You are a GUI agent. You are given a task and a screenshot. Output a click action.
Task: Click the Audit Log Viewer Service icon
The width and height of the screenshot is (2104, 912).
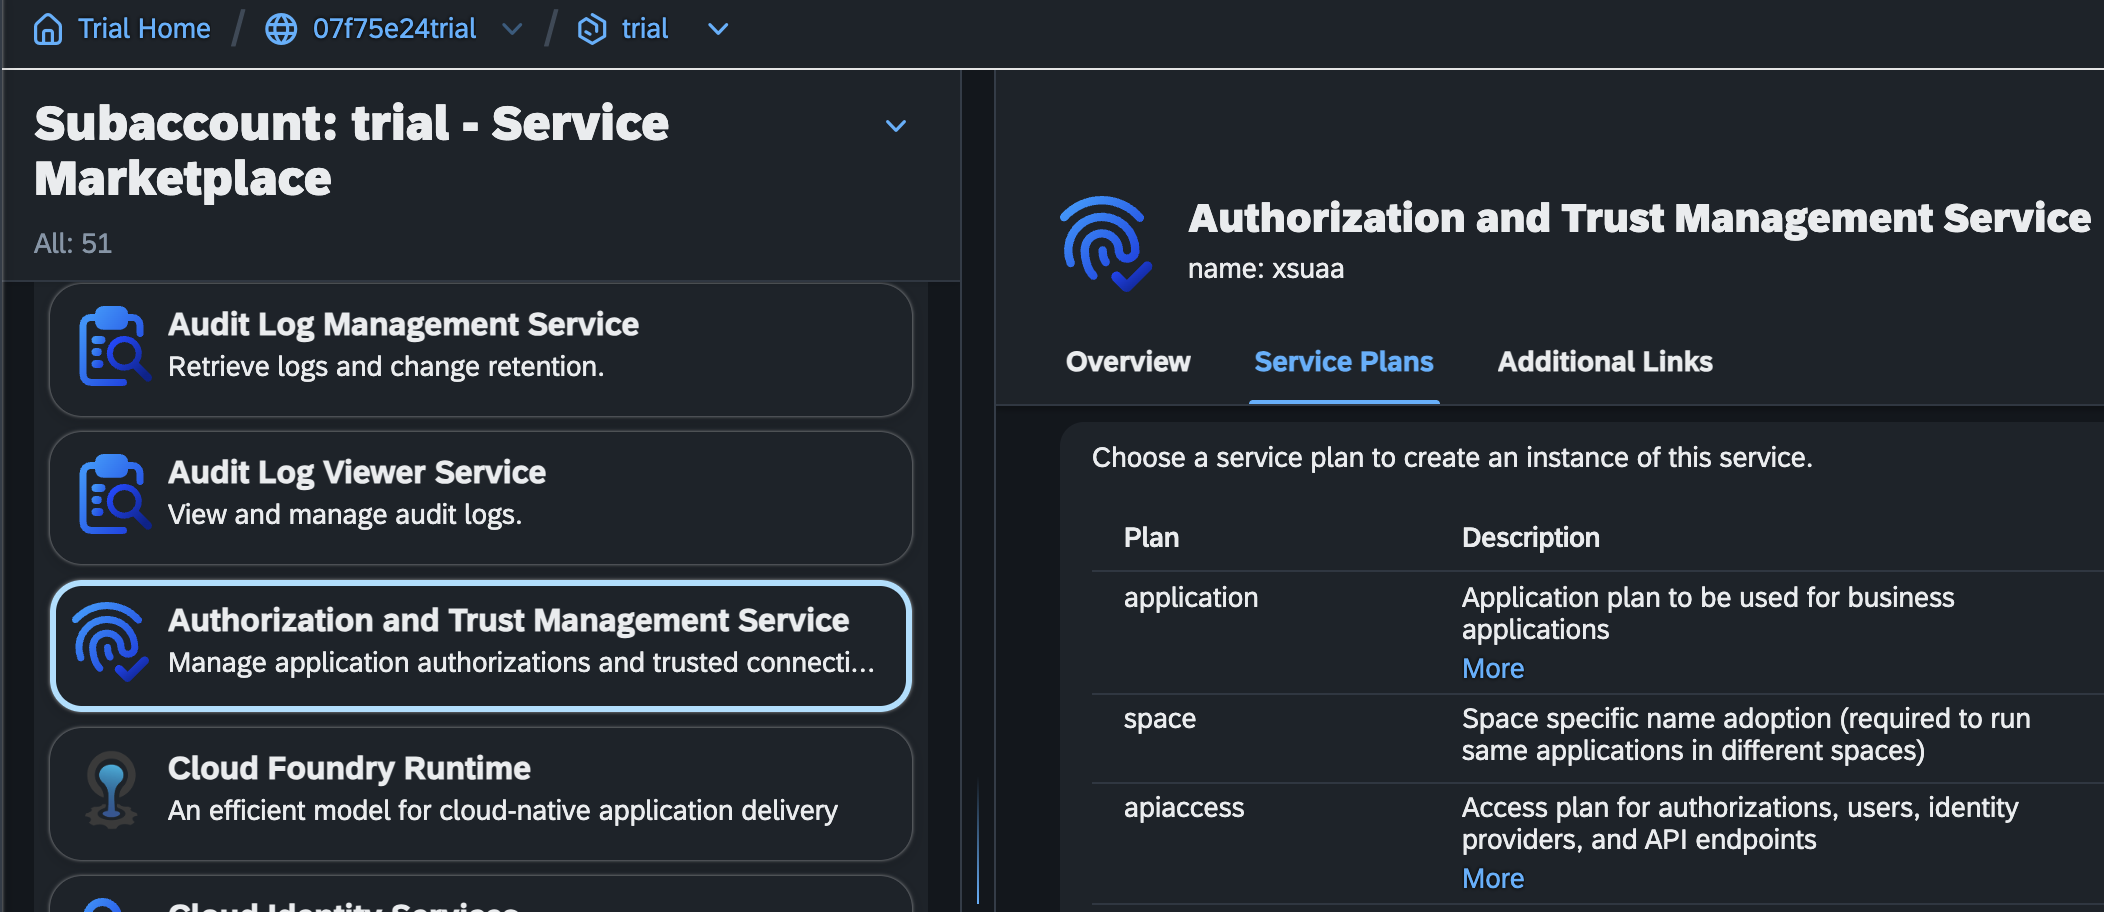[114, 494]
